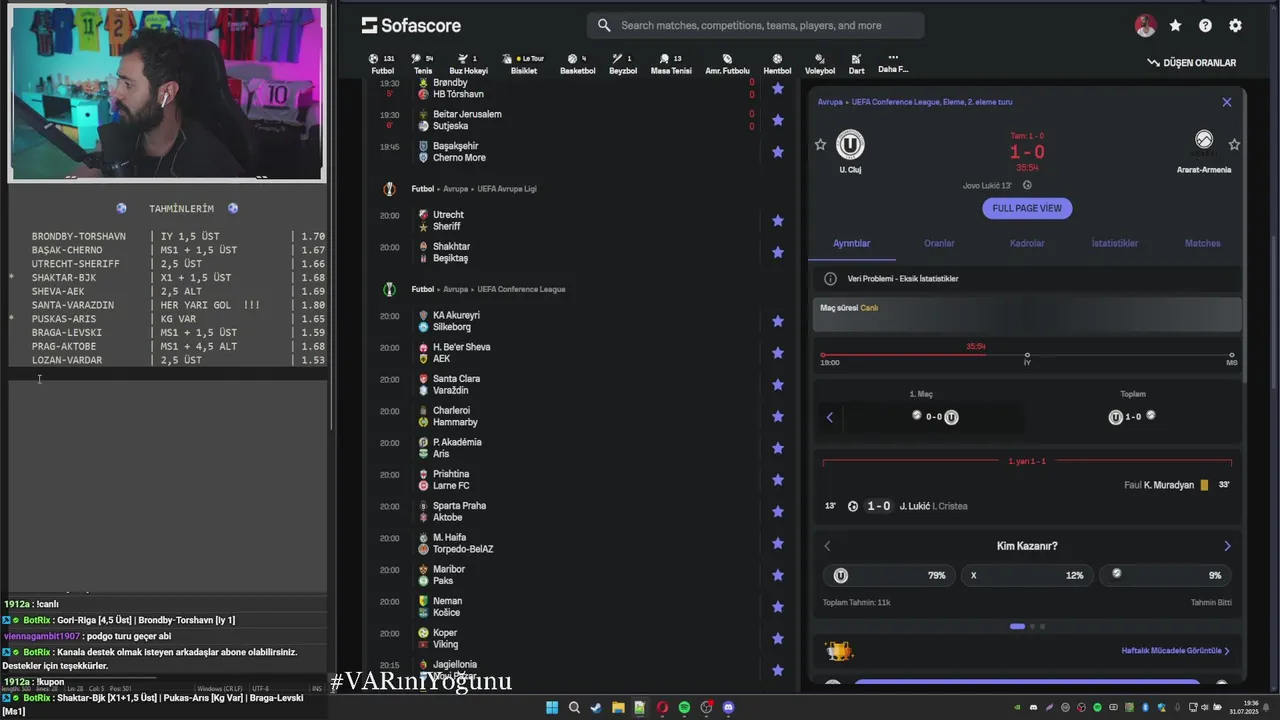Go to previous leg with left arrow
The width and height of the screenshot is (1280, 720).
pyautogui.click(x=829, y=417)
